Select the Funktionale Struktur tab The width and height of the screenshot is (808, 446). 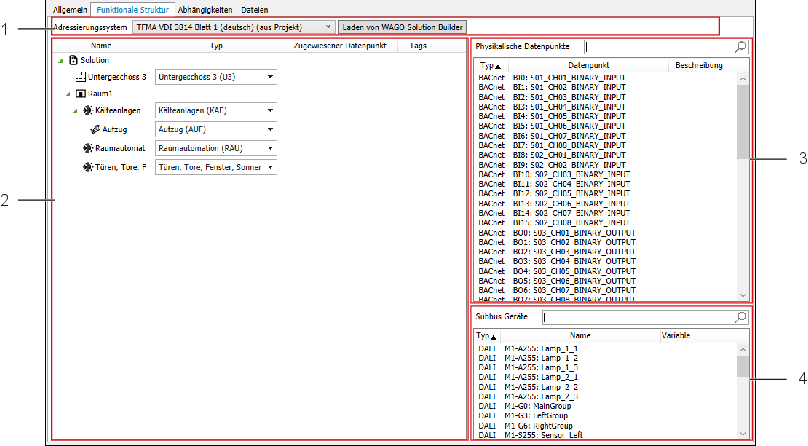tap(133, 10)
